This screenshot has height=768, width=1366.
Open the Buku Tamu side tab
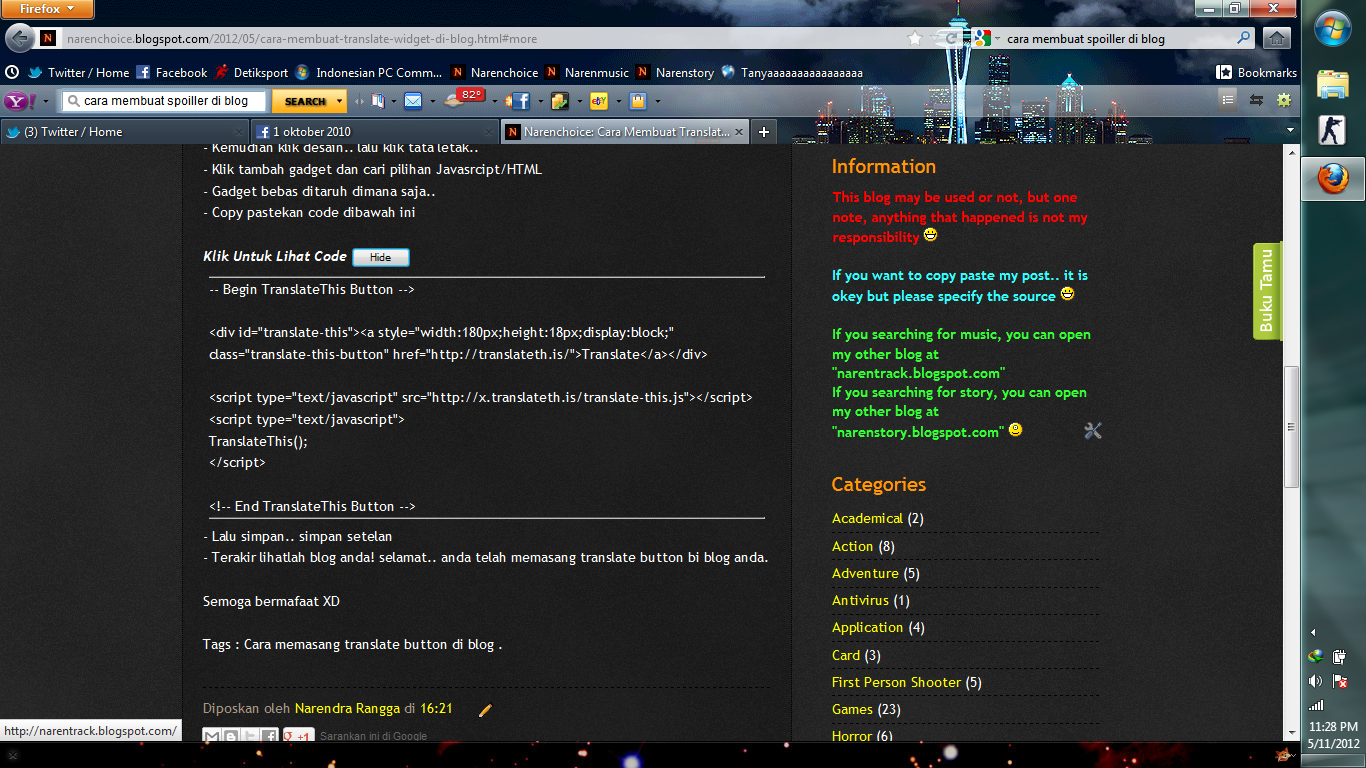tap(1267, 290)
